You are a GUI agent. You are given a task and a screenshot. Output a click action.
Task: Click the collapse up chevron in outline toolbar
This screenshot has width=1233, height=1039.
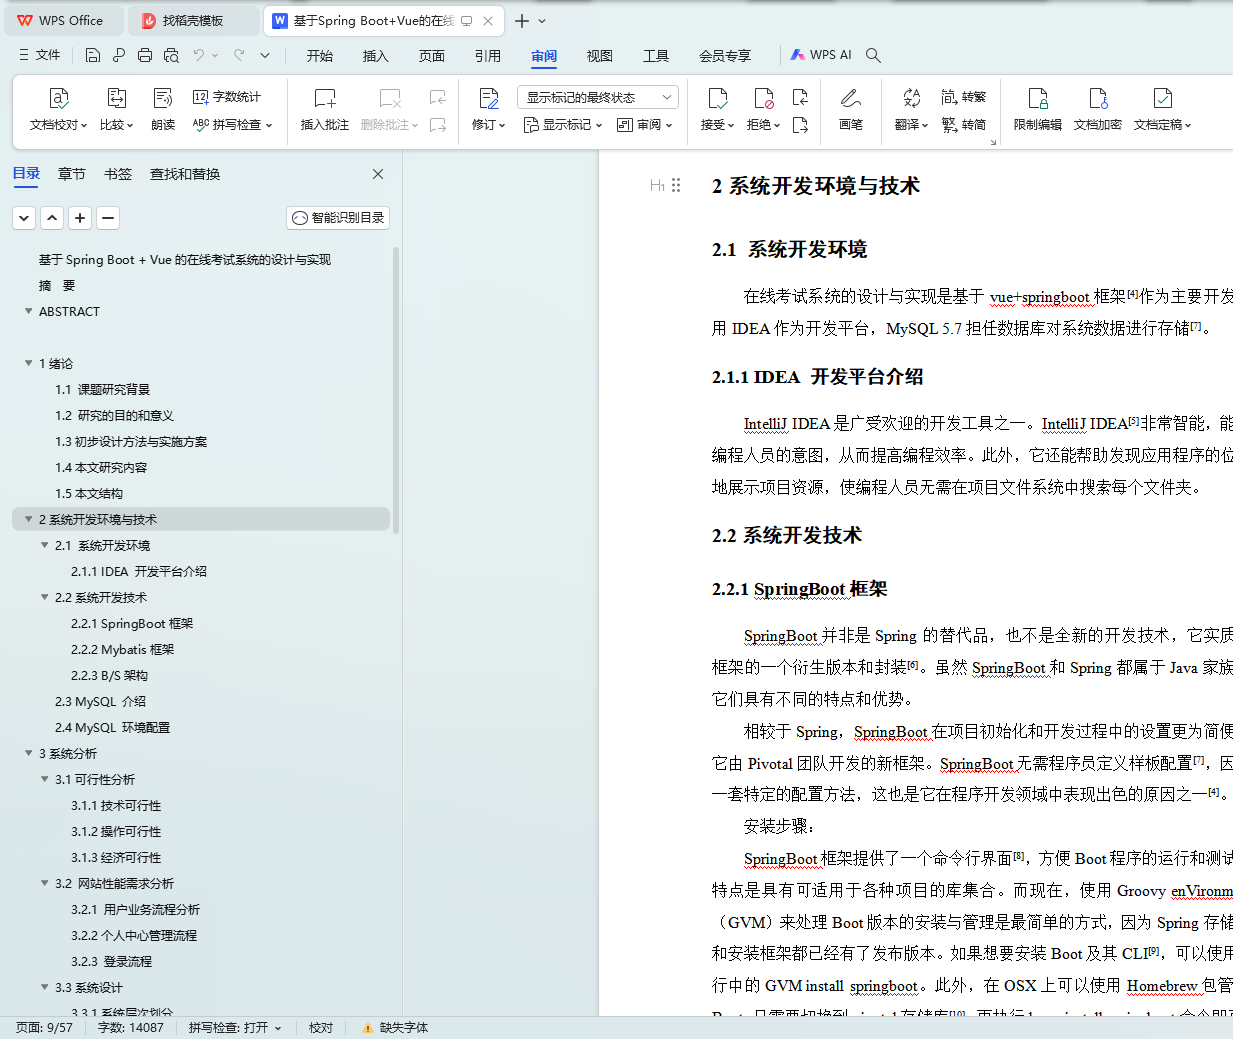(53, 218)
